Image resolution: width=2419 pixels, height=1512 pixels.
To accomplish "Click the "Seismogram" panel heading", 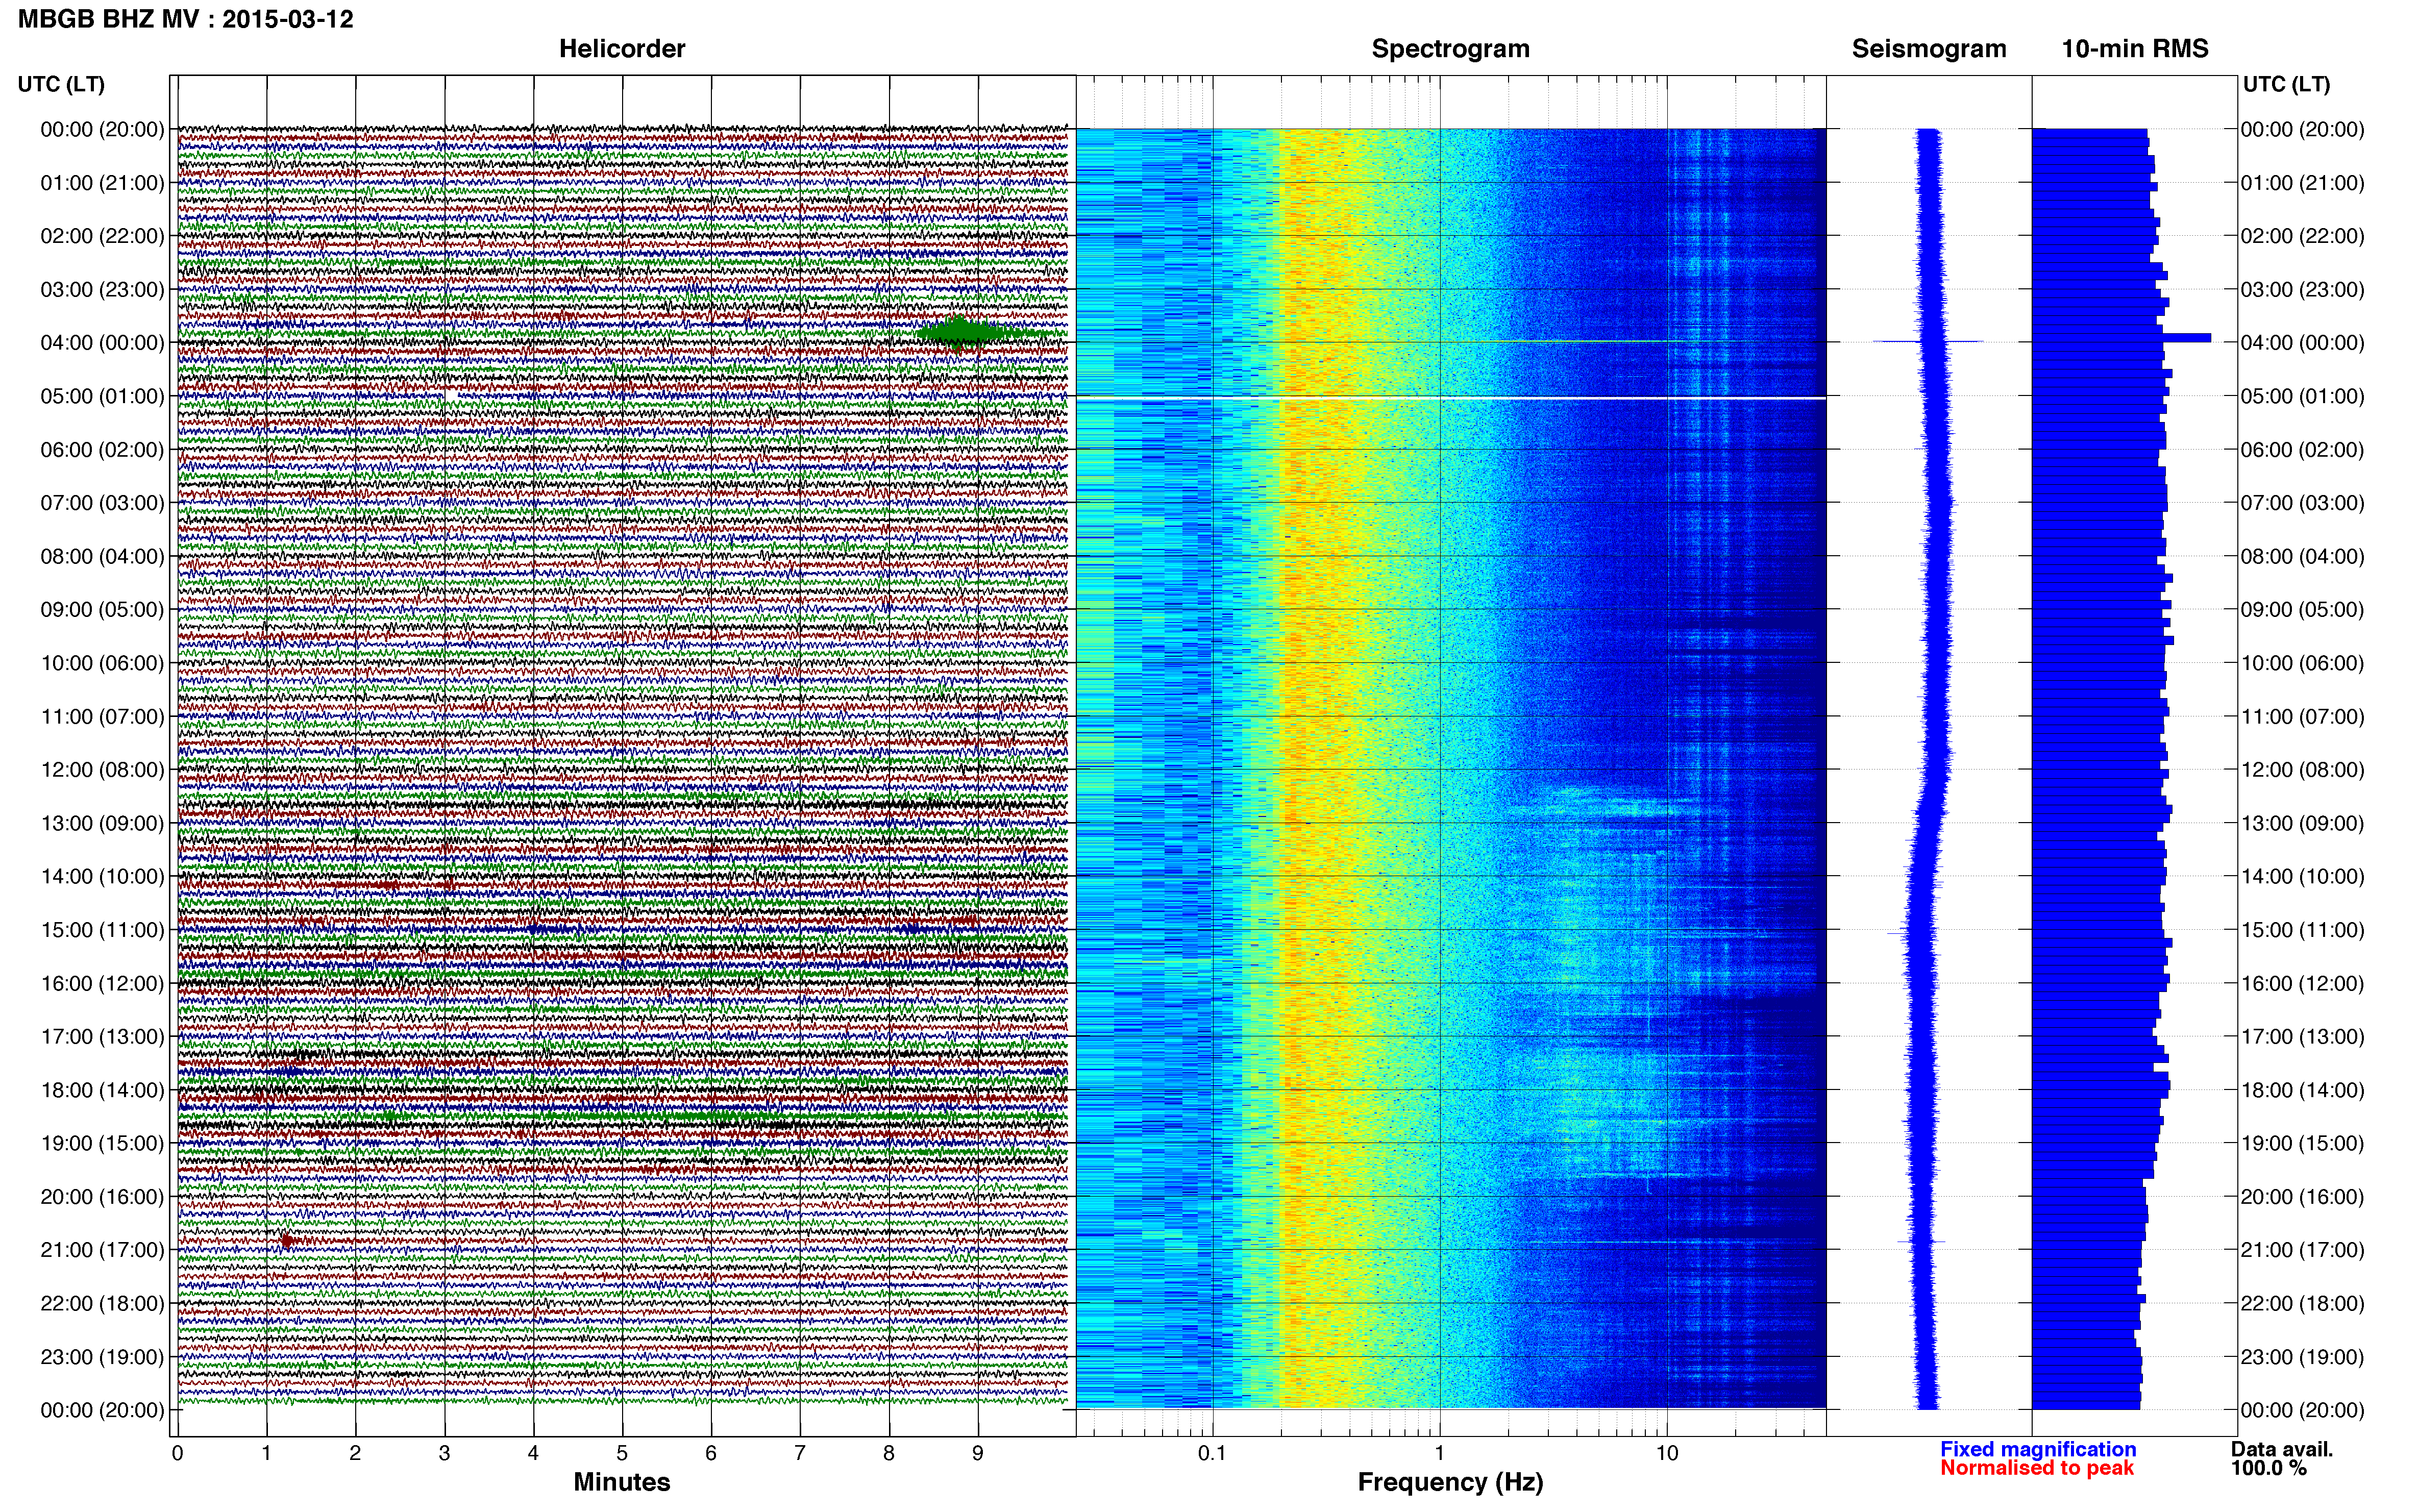I will (x=1929, y=49).
